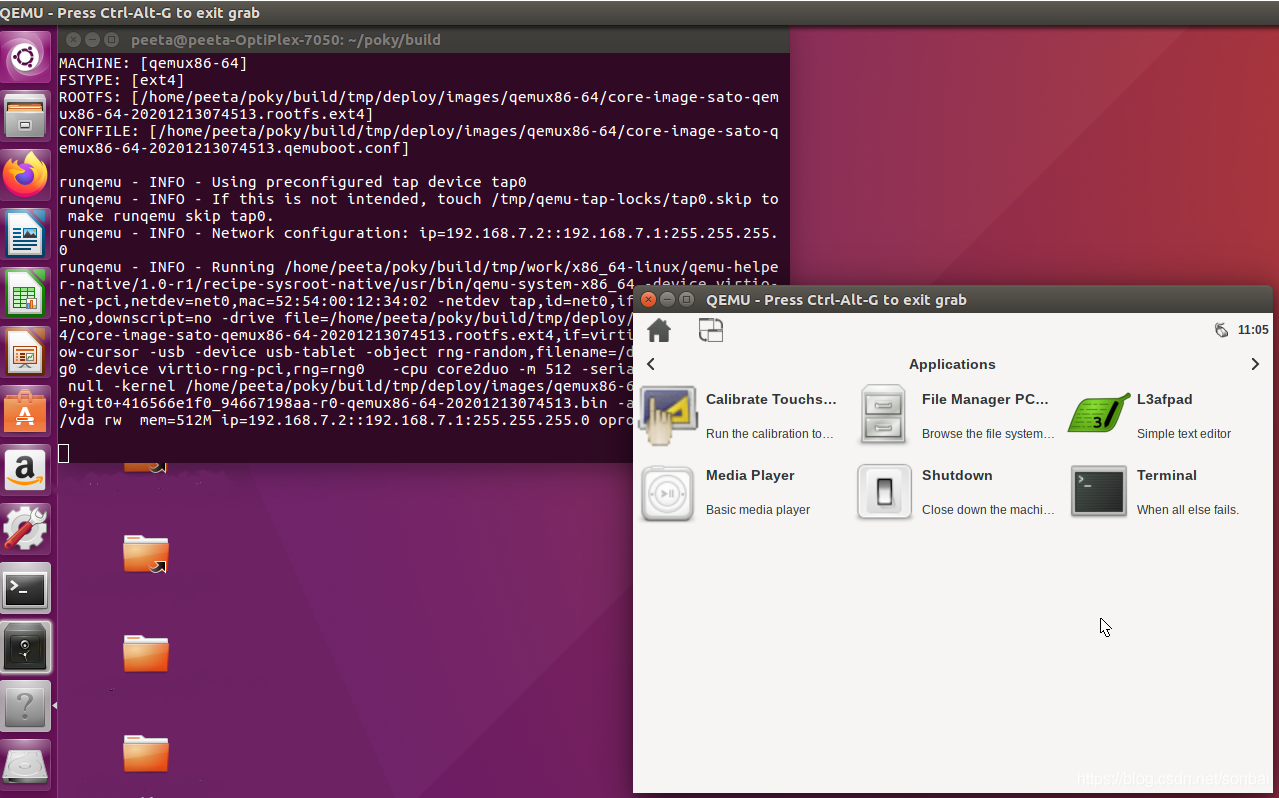Open LibreOffice Calc from the launcher
Screen dimensions: 1279x798
[26, 293]
